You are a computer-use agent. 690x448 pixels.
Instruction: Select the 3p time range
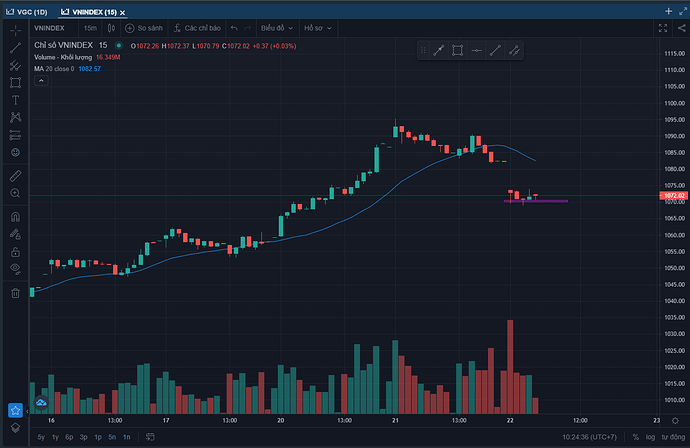[x=84, y=437]
